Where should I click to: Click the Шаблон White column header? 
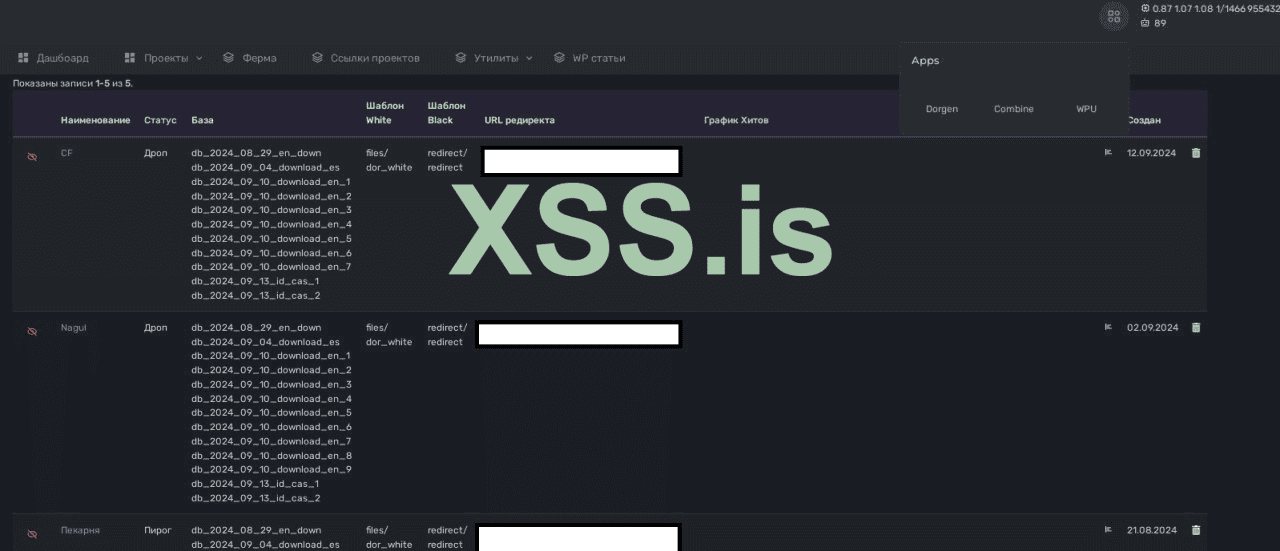tap(385, 113)
